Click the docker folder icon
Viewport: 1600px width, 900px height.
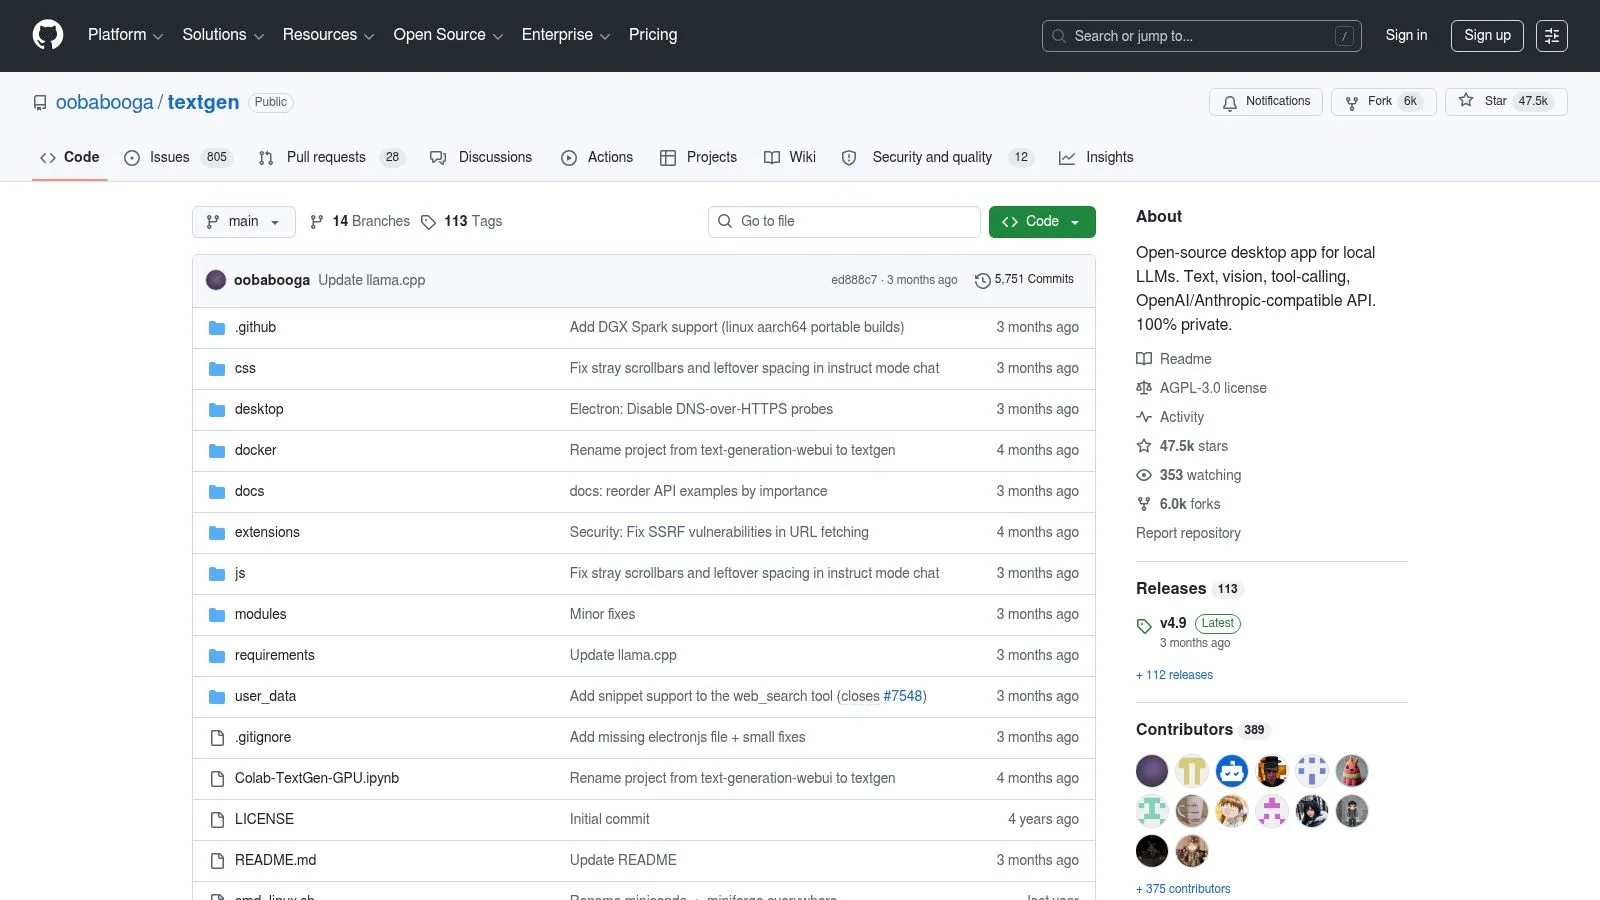[x=217, y=451]
